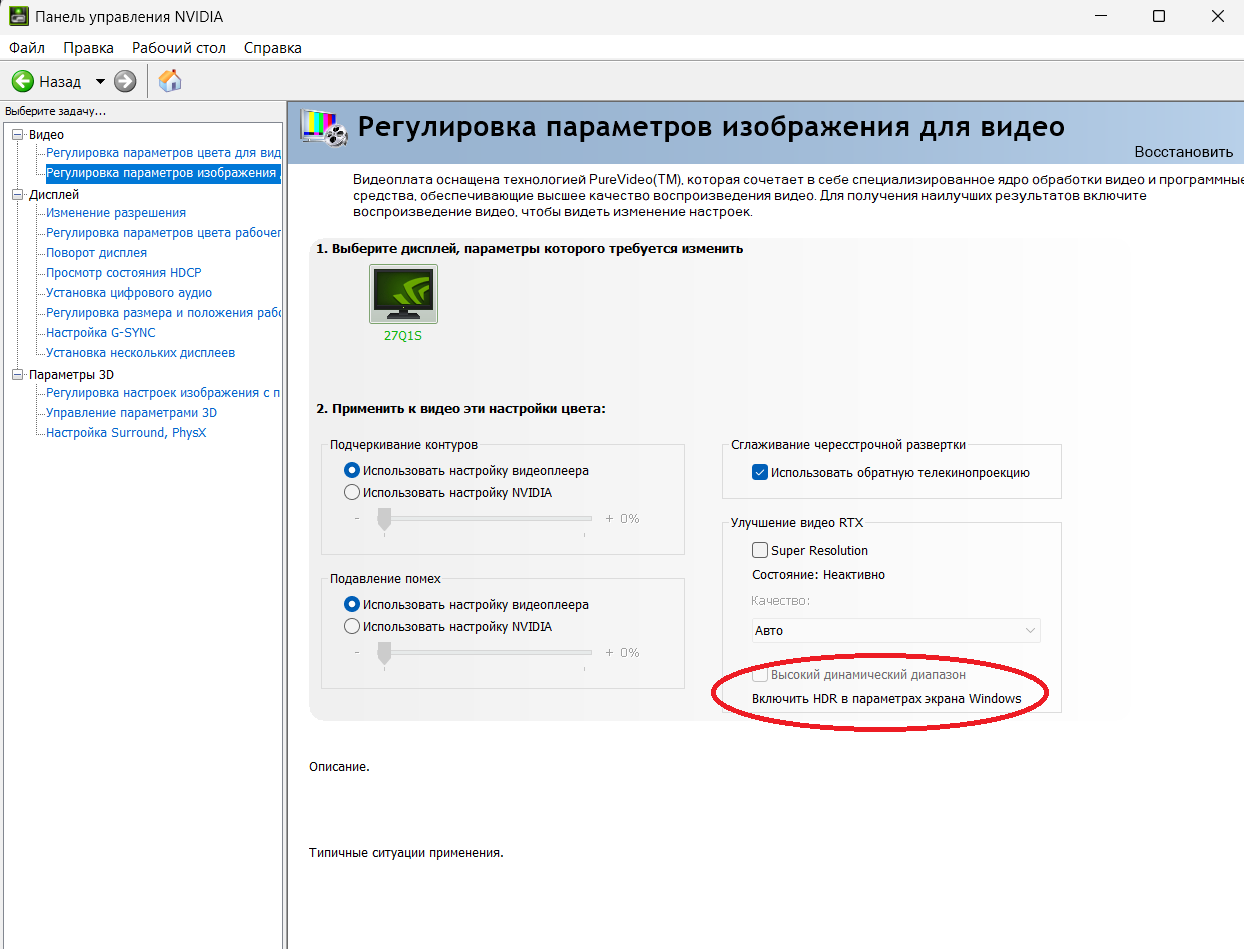The height and width of the screenshot is (949, 1244).
Task: Click the Состояние: Неактивно status text
Action: (x=818, y=574)
